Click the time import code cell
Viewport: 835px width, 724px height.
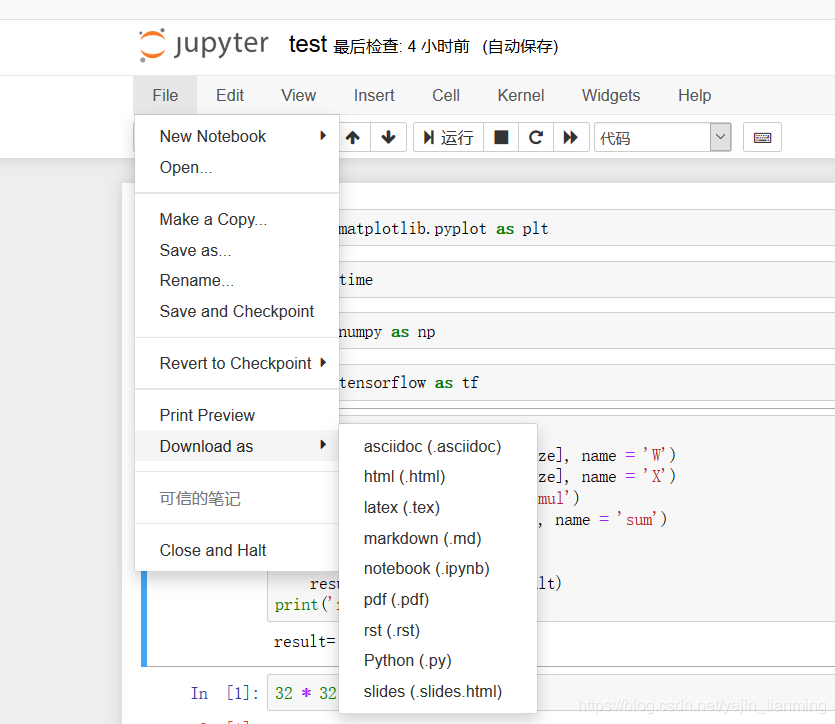point(586,279)
